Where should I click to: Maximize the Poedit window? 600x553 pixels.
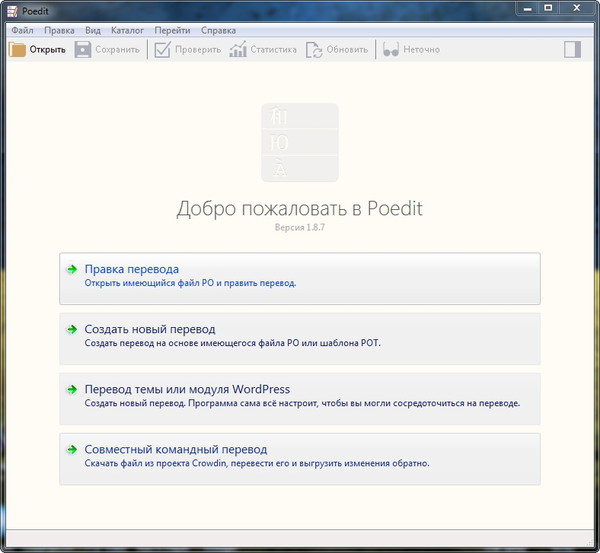[x=548, y=8]
